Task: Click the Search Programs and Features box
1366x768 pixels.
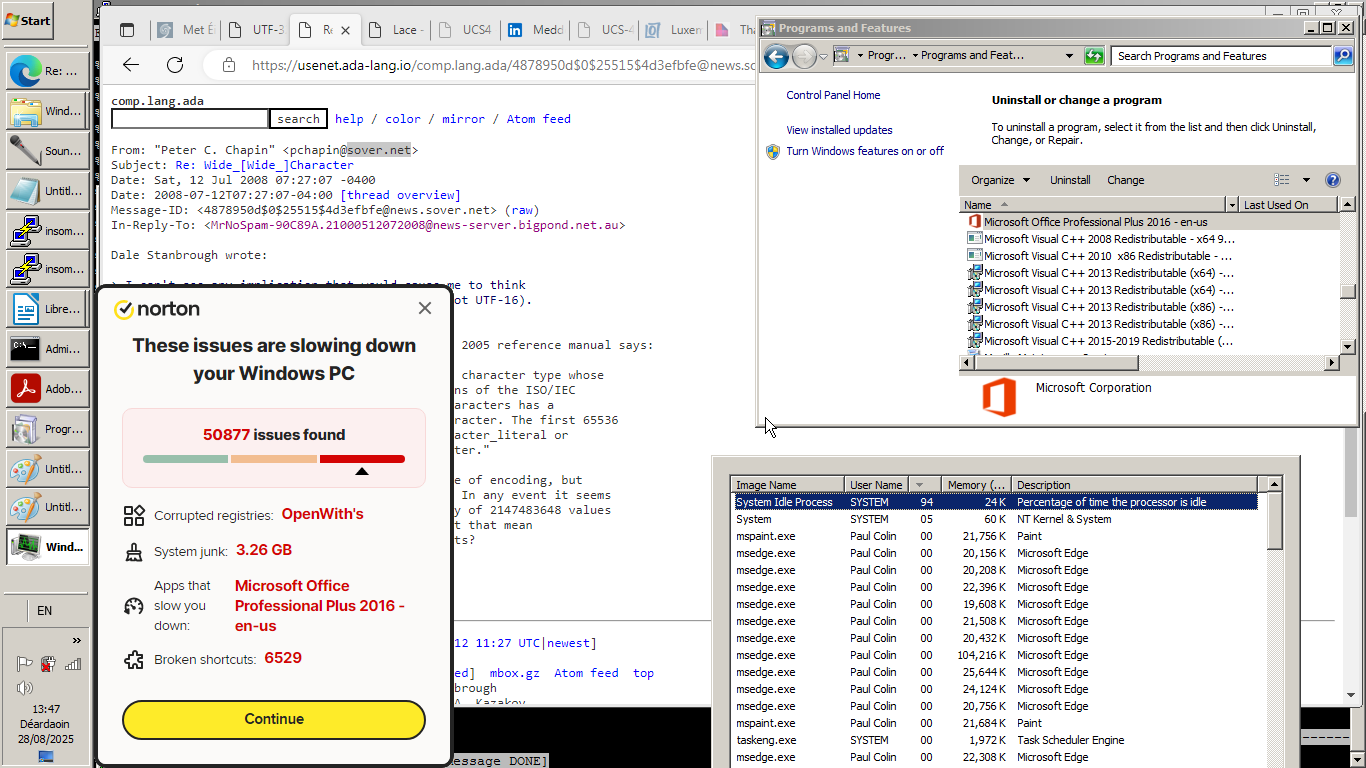Action: tap(1222, 56)
